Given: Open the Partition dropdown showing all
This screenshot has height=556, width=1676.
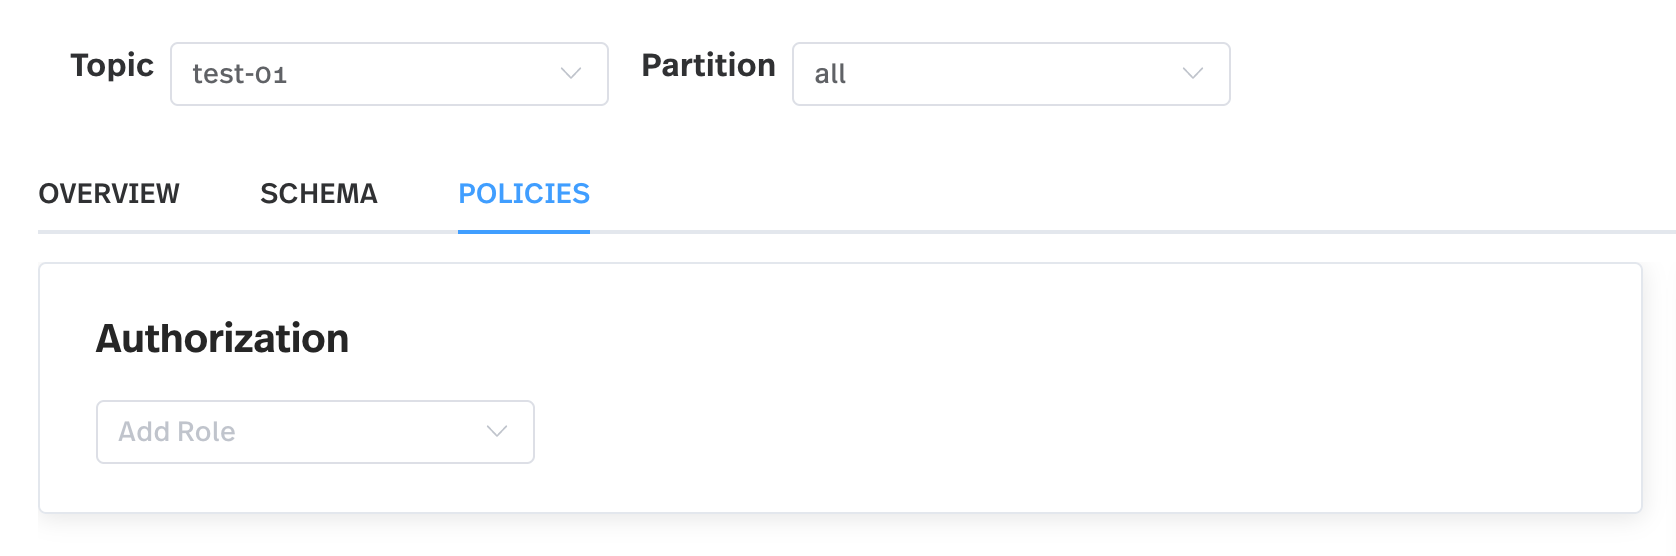Looking at the screenshot, I should coord(1010,74).
